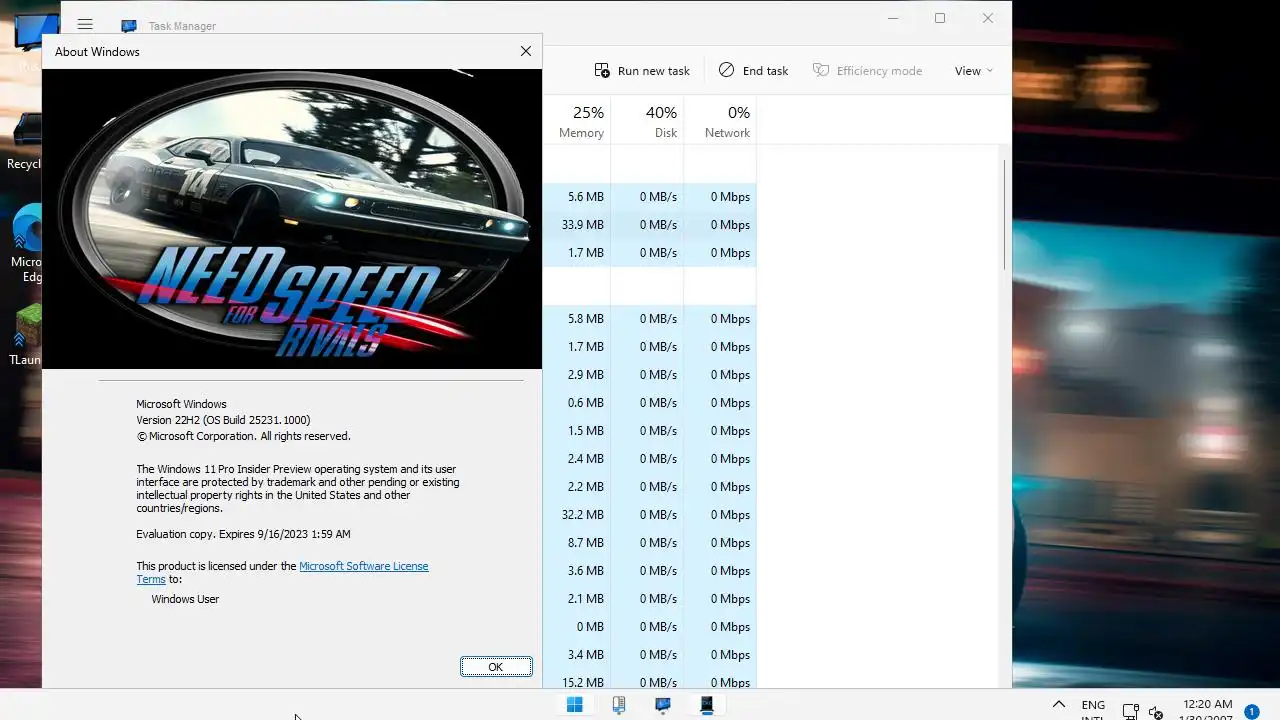Click the network status tray icon
Image resolution: width=1280 pixels, height=720 pixels.
pos(1131,712)
